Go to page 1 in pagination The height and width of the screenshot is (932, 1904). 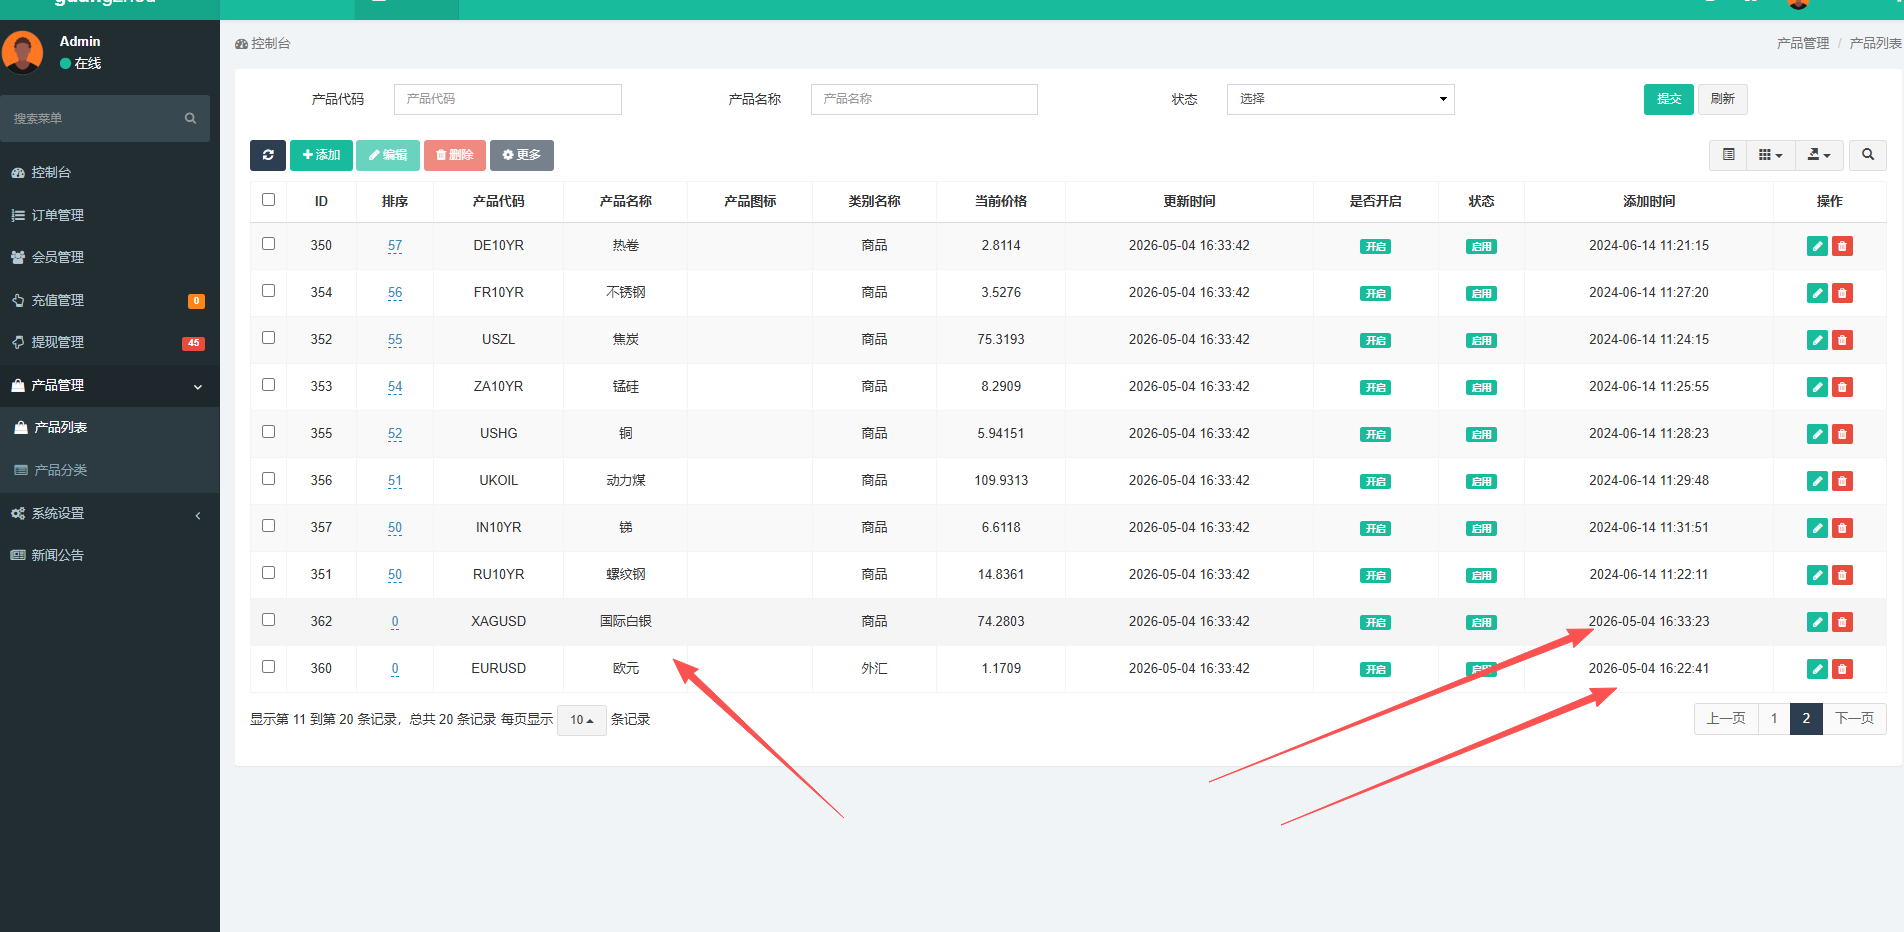coord(1774,719)
